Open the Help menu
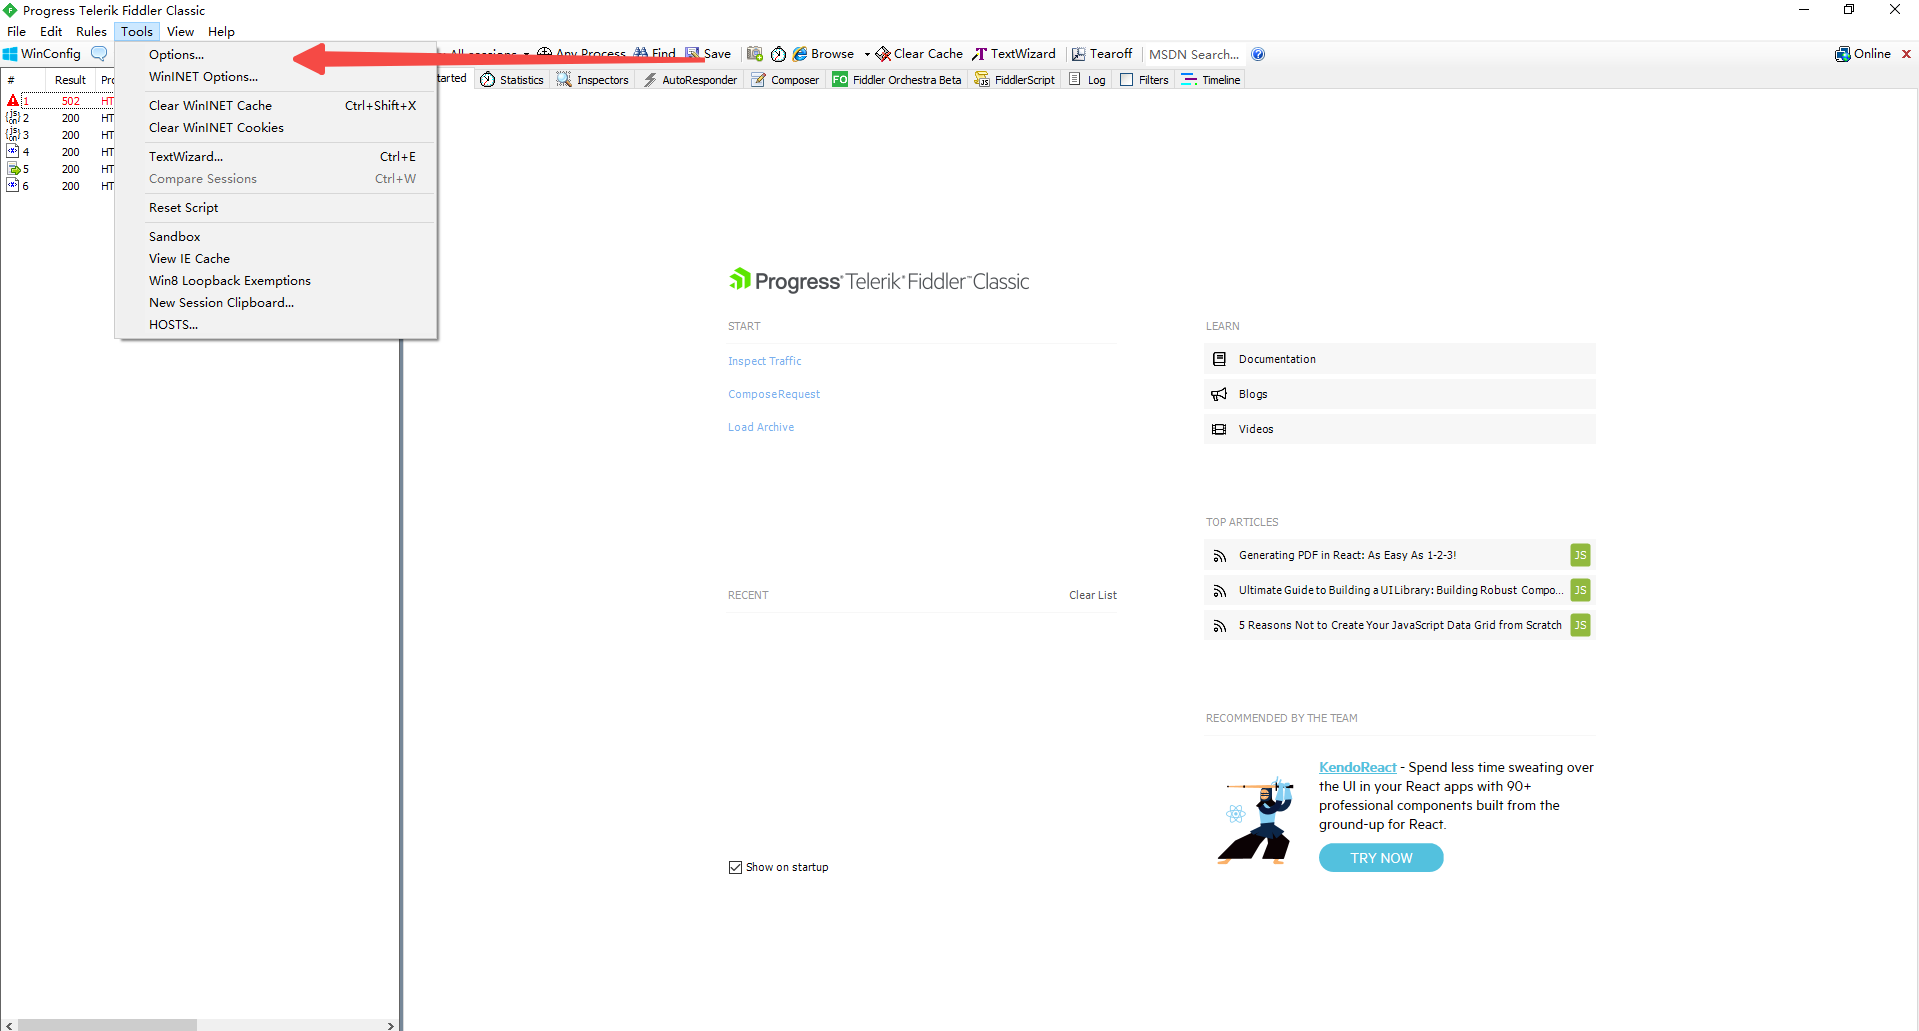 point(221,32)
